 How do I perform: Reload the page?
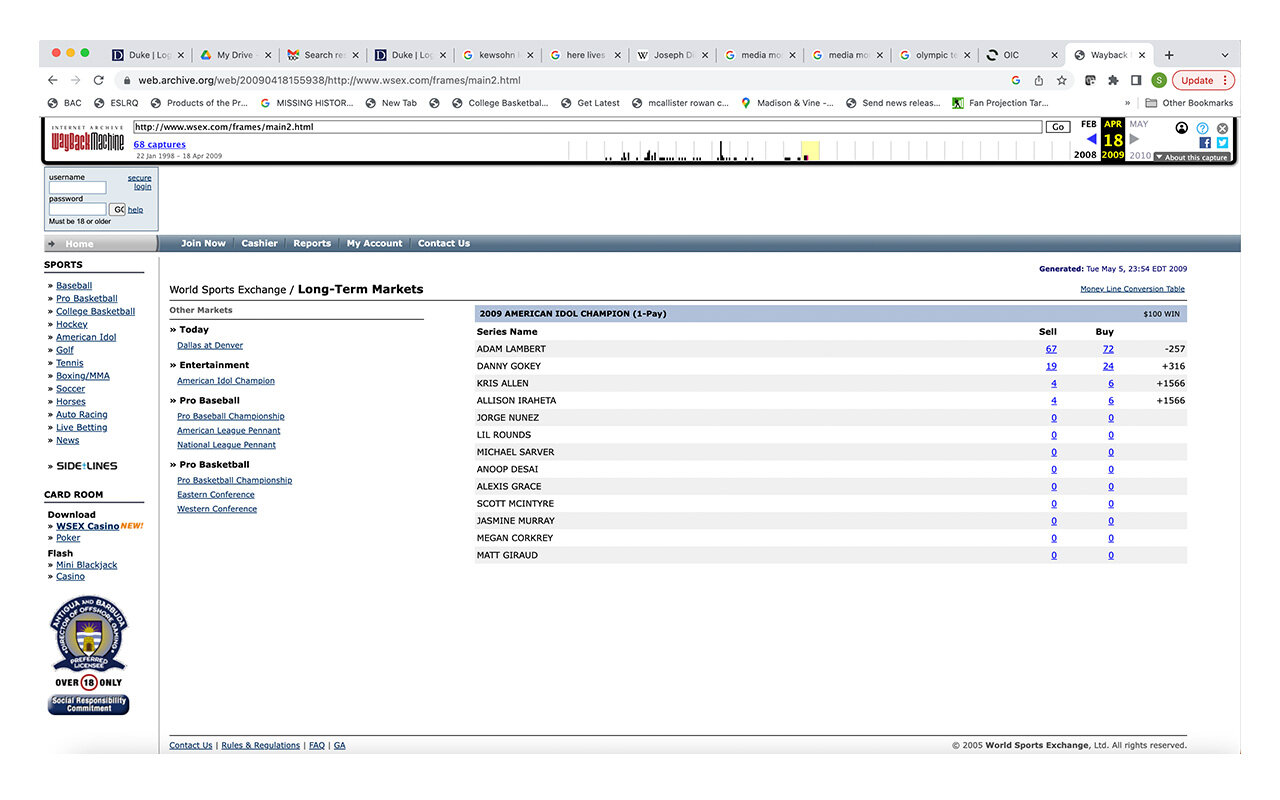99,80
